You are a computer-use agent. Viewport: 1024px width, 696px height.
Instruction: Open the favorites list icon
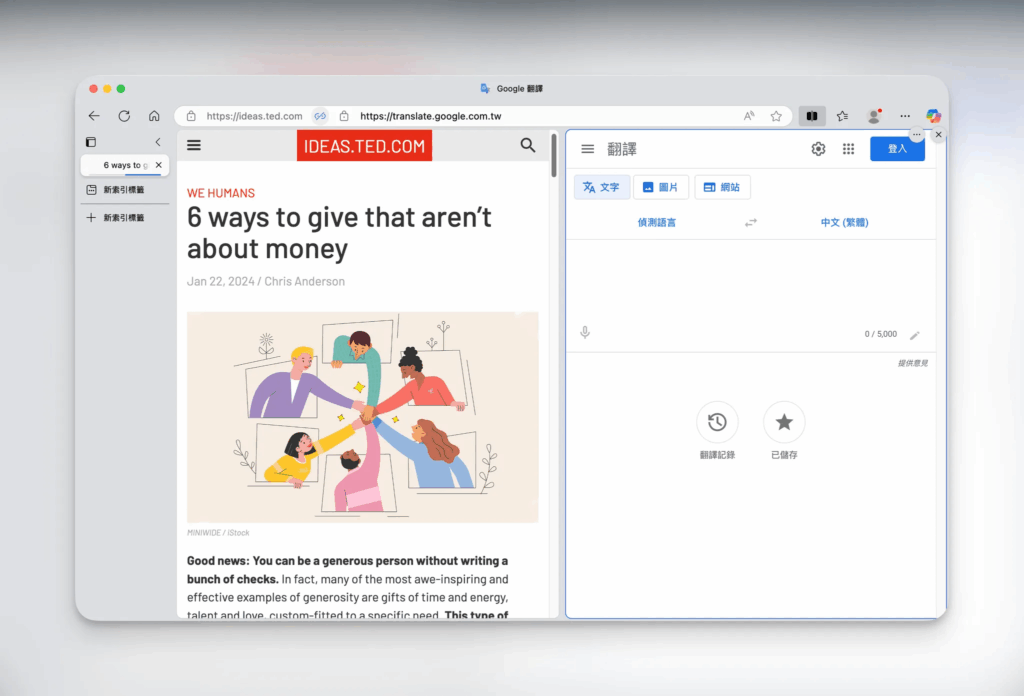(x=842, y=116)
